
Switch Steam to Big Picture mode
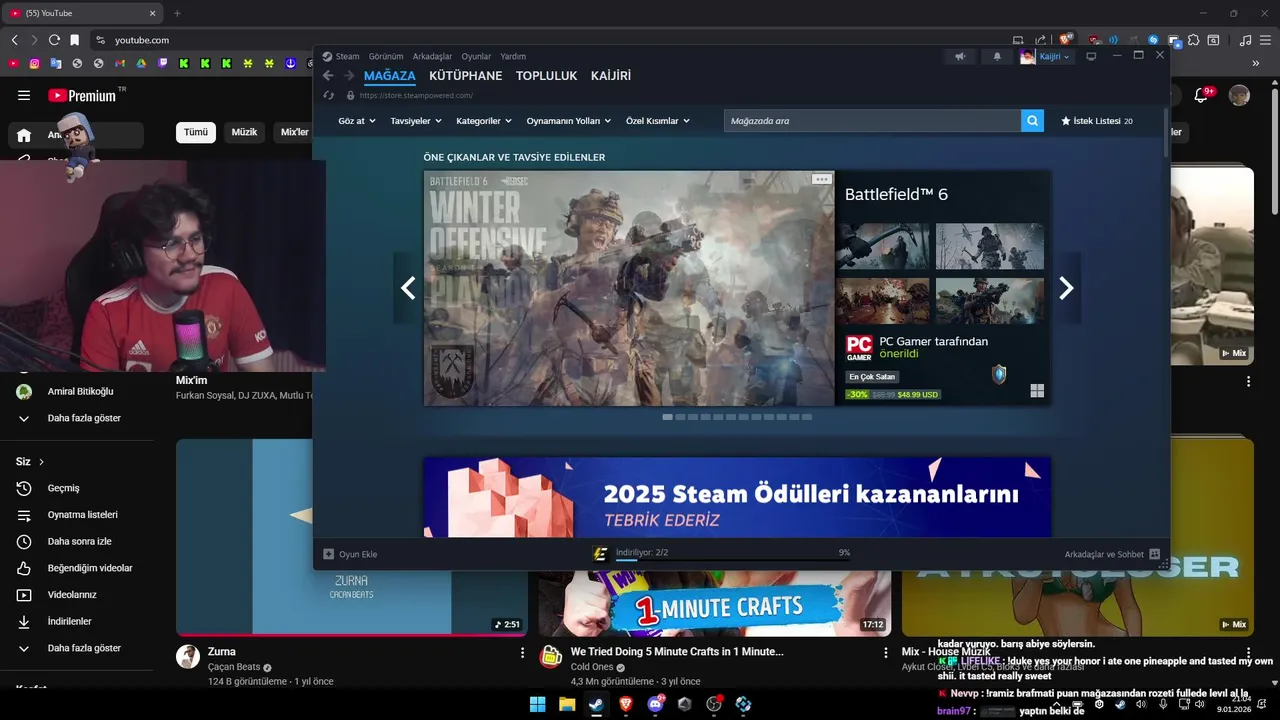pyautogui.click(x=1091, y=57)
